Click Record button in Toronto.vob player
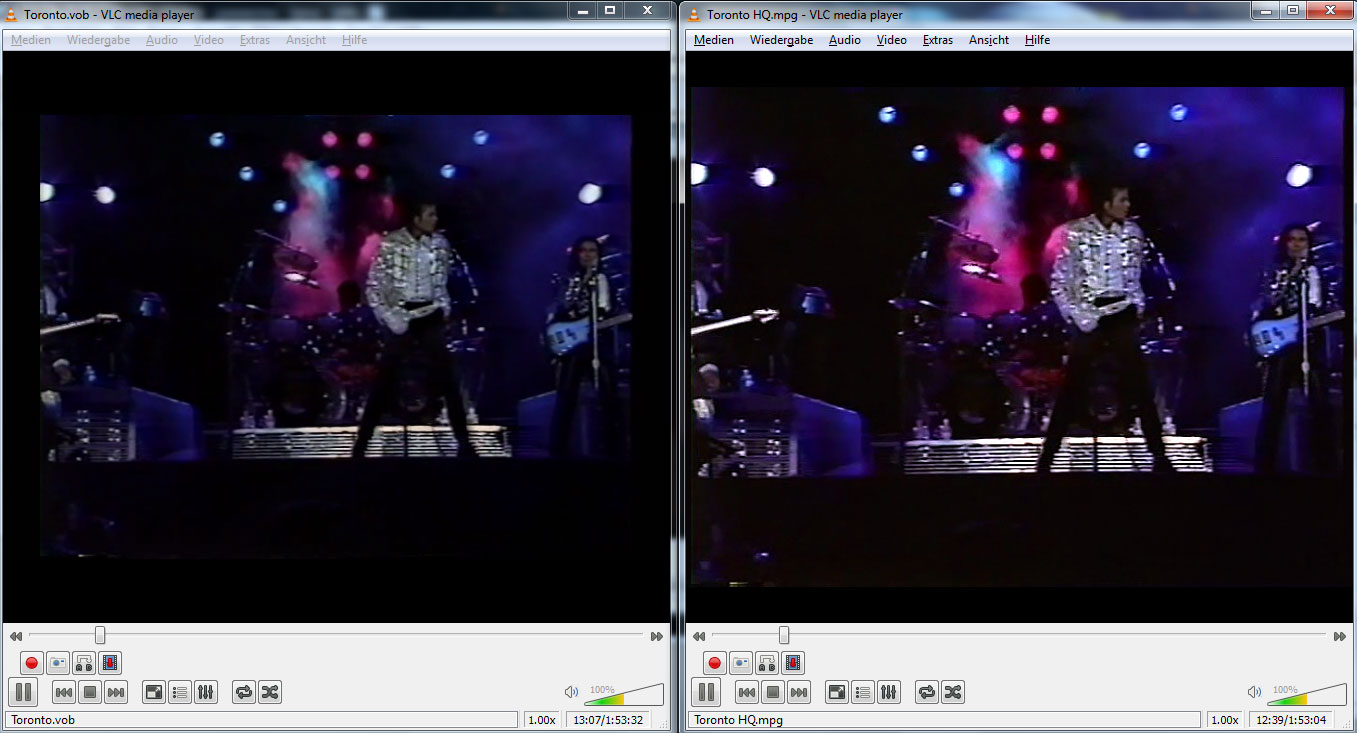 [32, 663]
